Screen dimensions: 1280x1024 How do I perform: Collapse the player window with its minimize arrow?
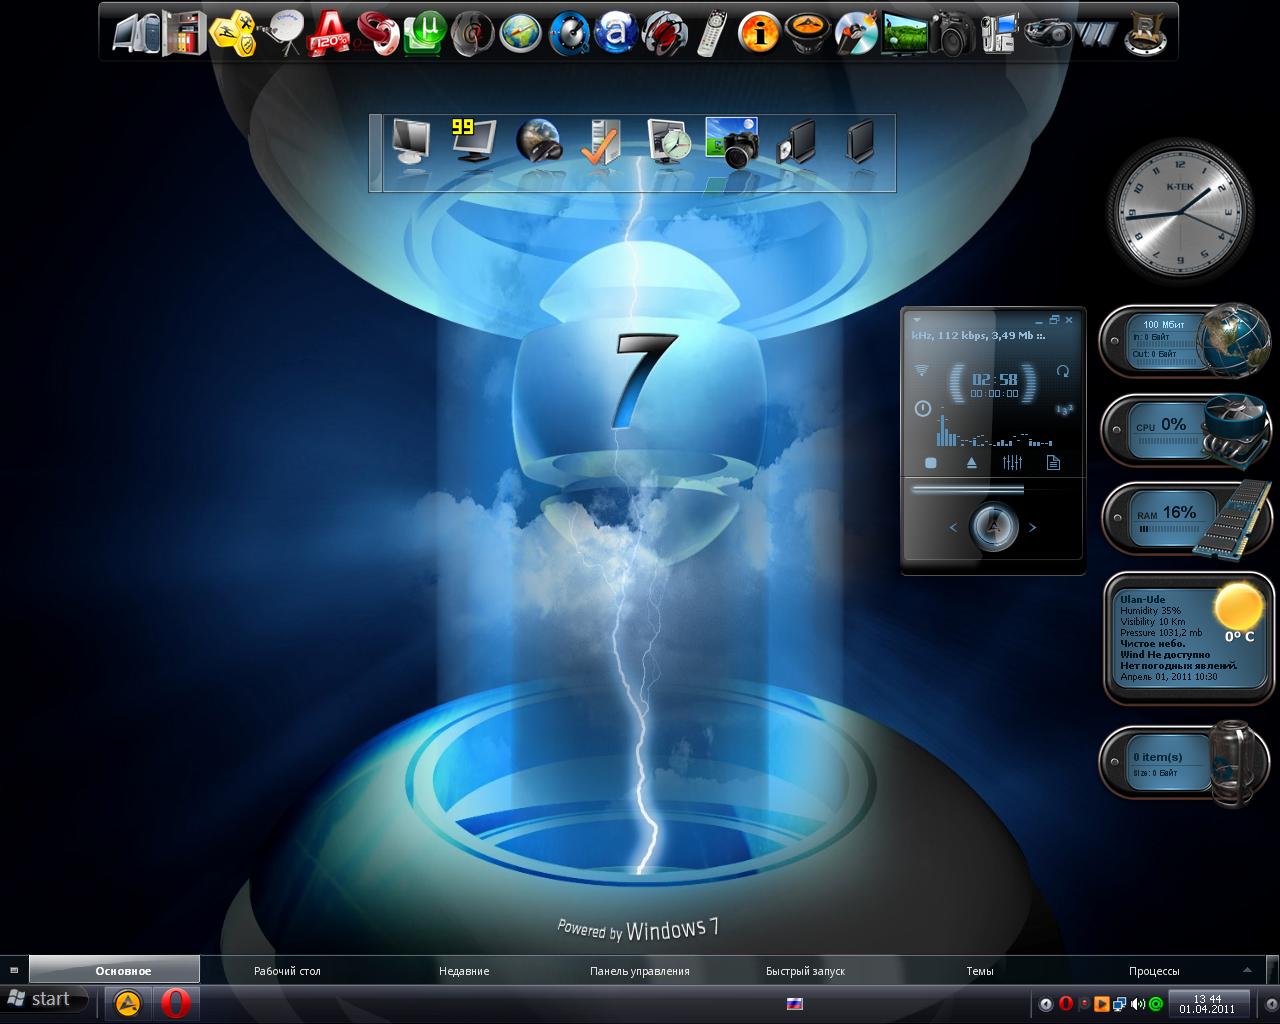[x=1039, y=320]
